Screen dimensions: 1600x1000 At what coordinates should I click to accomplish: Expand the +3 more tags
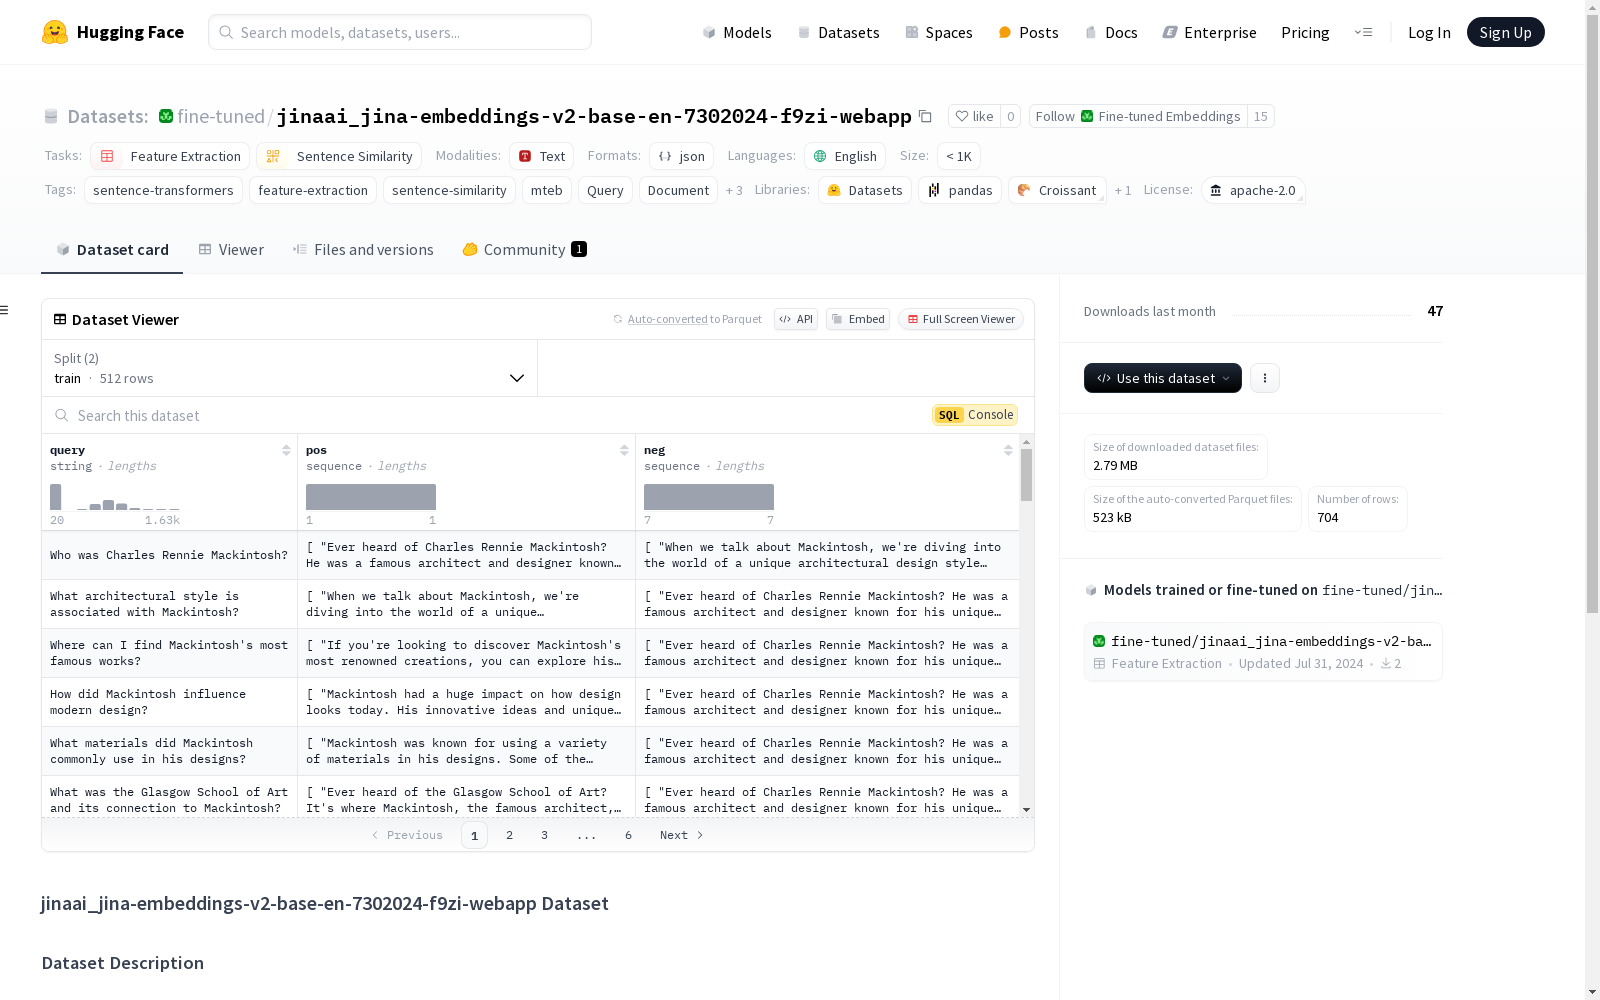[734, 190]
